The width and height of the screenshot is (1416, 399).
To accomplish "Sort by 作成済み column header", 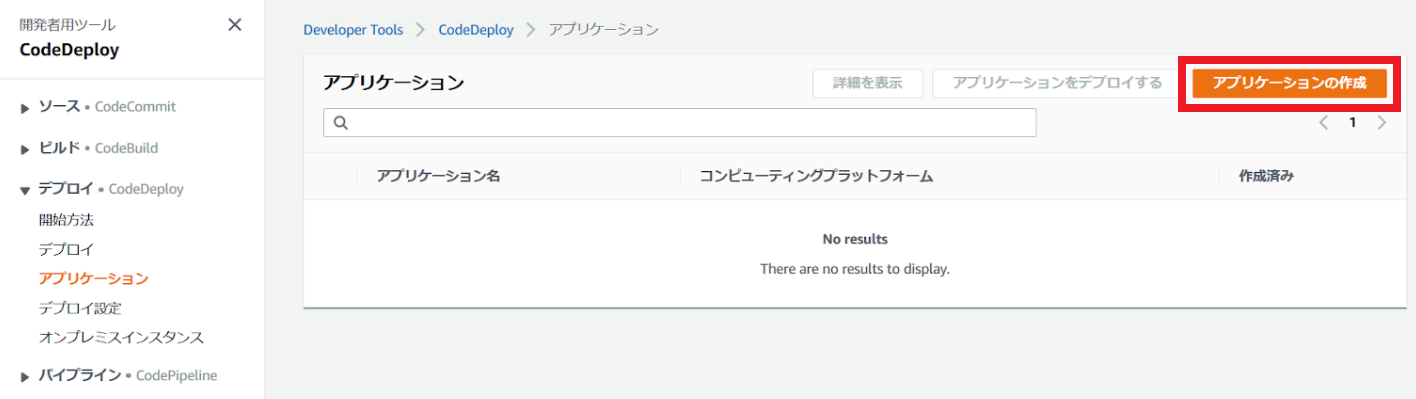I will coord(1267,176).
